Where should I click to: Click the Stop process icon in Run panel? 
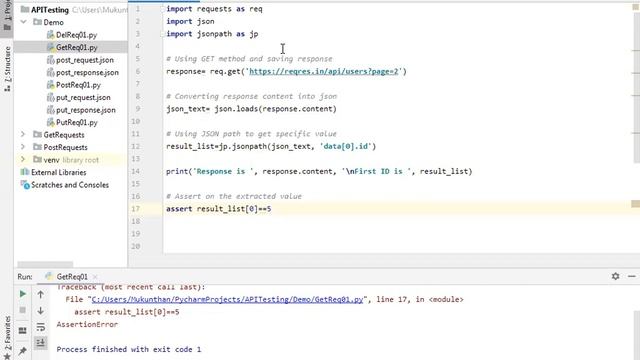23,311
